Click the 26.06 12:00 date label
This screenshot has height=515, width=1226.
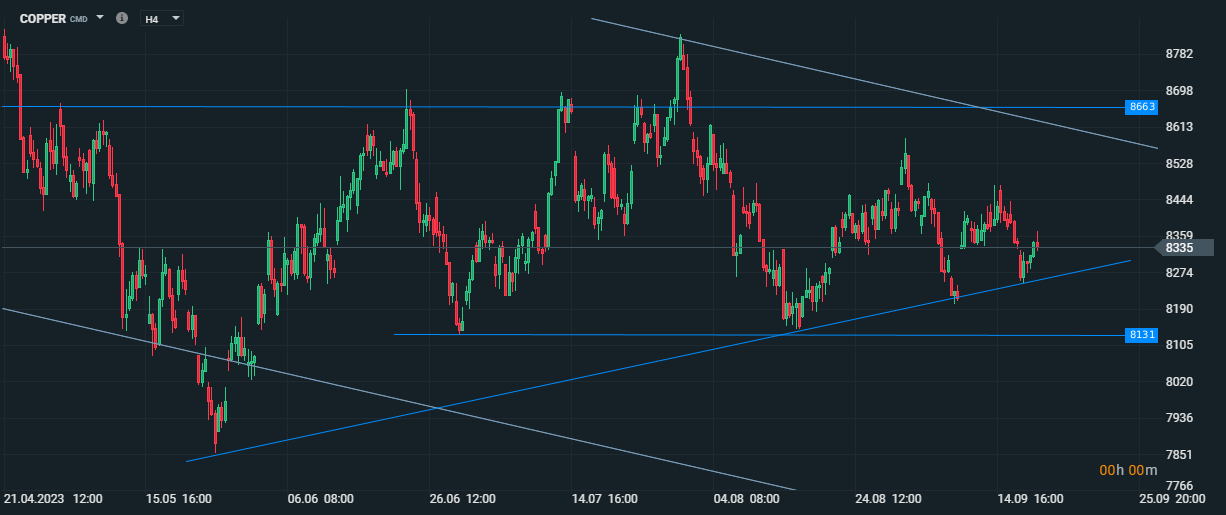tap(463, 498)
